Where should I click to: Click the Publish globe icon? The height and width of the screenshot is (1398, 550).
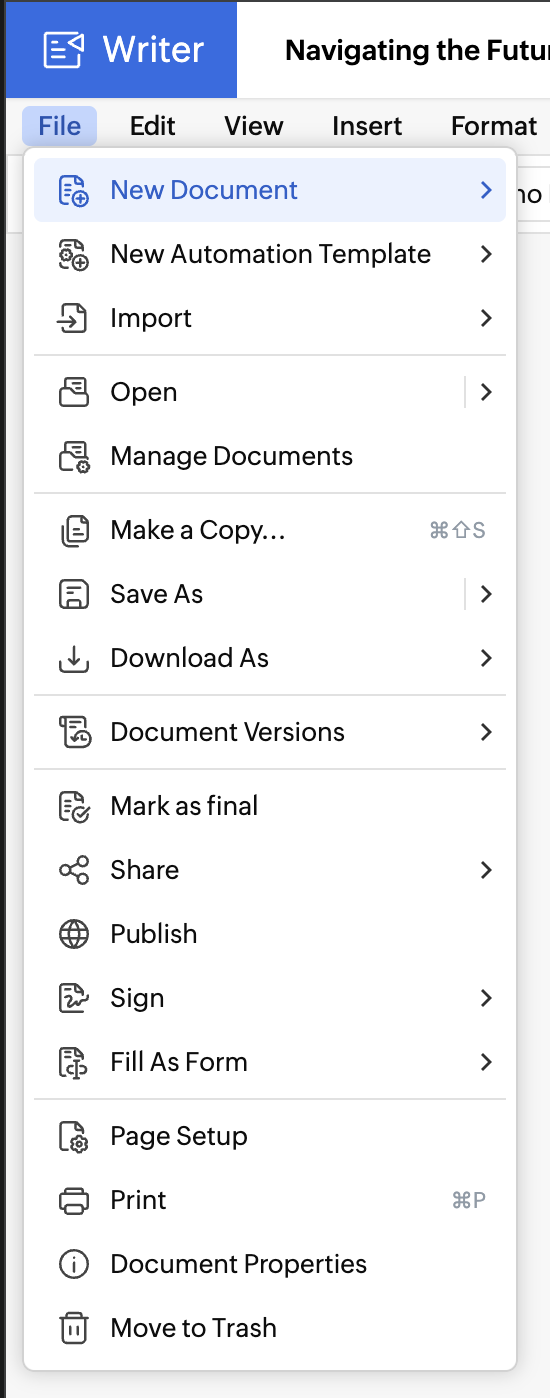(x=74, y=934)
